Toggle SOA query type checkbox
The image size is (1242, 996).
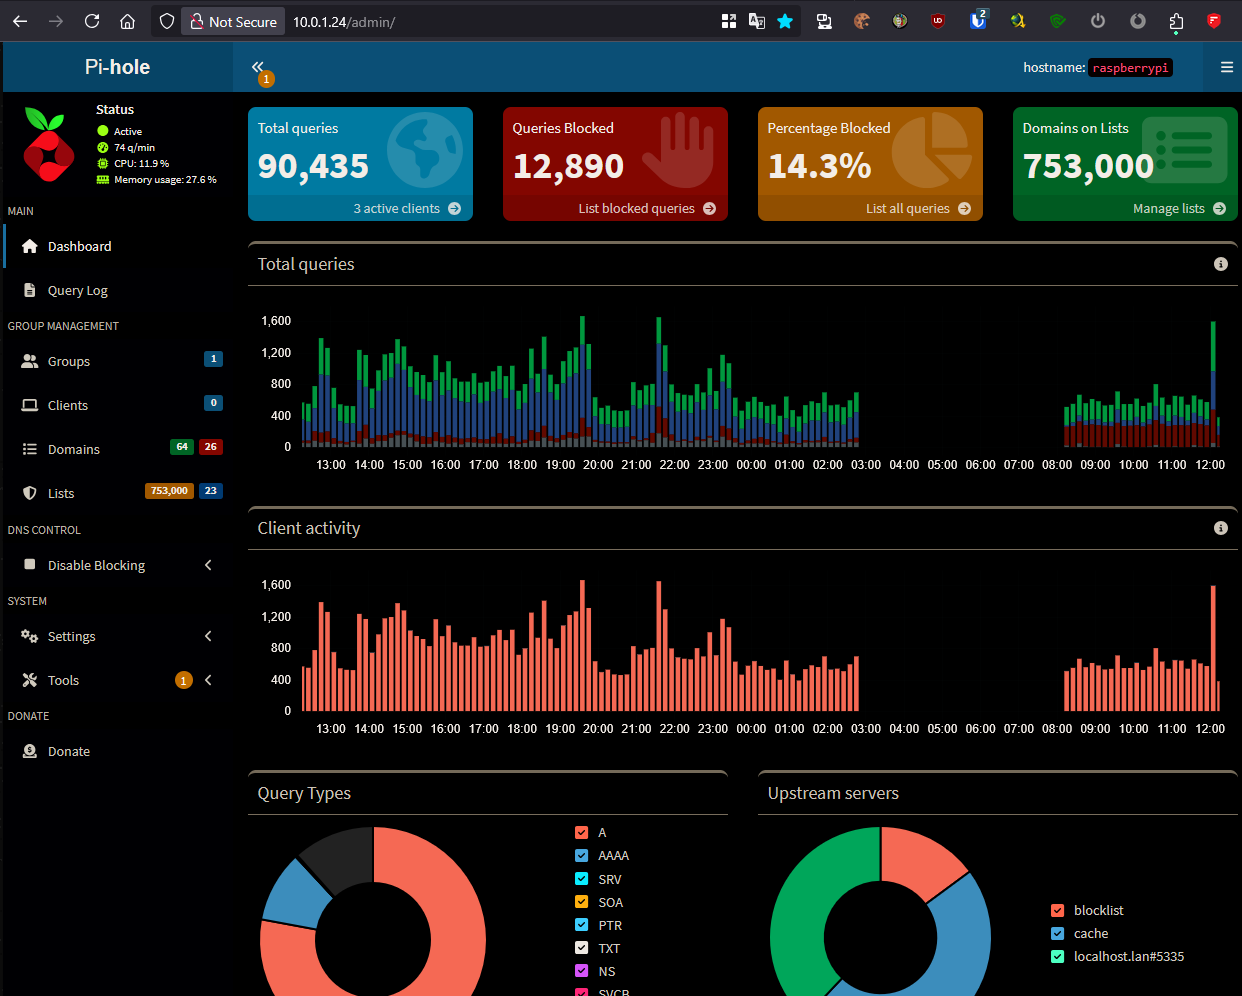coord(582,902)
